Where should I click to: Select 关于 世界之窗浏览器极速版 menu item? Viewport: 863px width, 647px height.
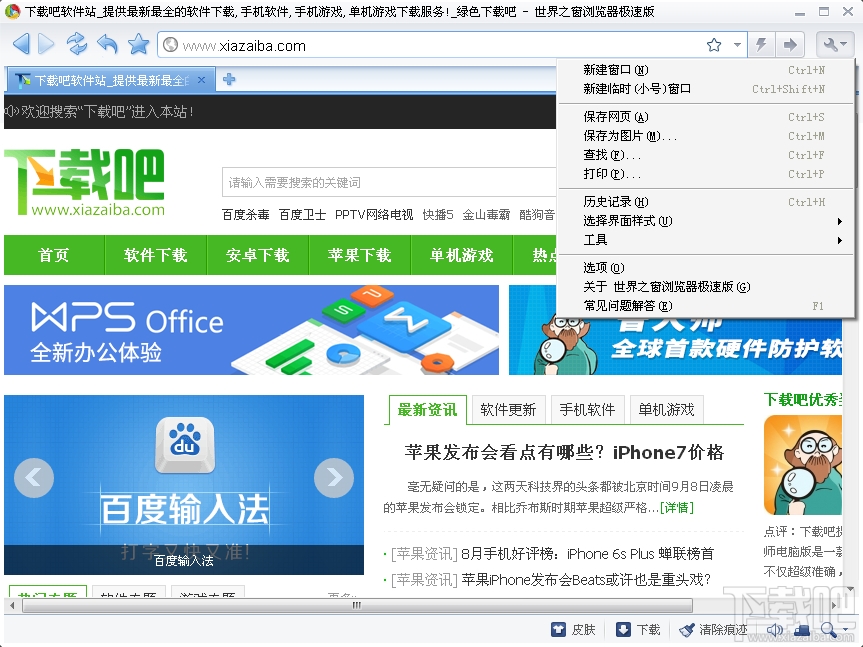click(706, 287)
